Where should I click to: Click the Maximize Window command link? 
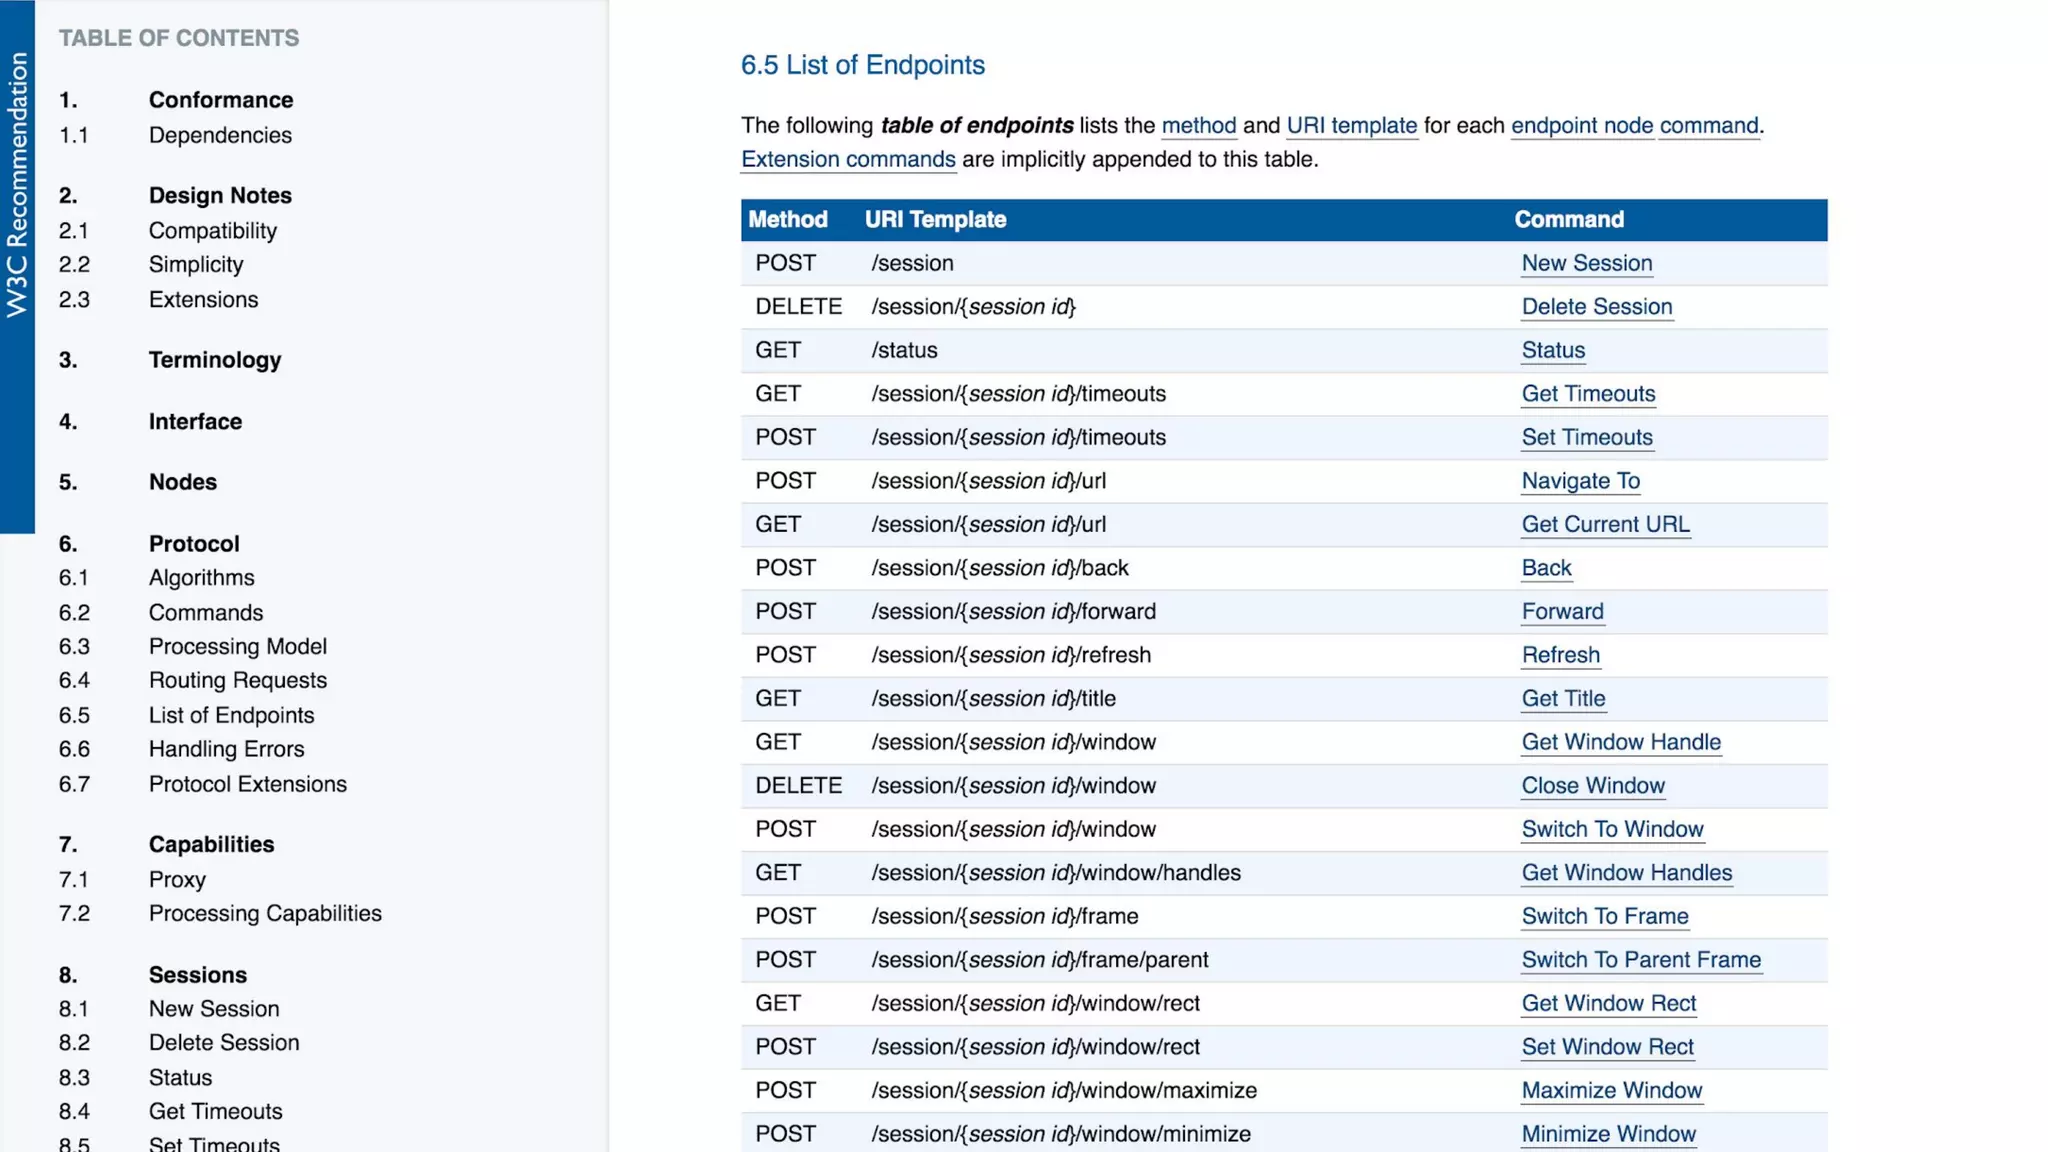pyautogui.click(x=1611, y=1090)
